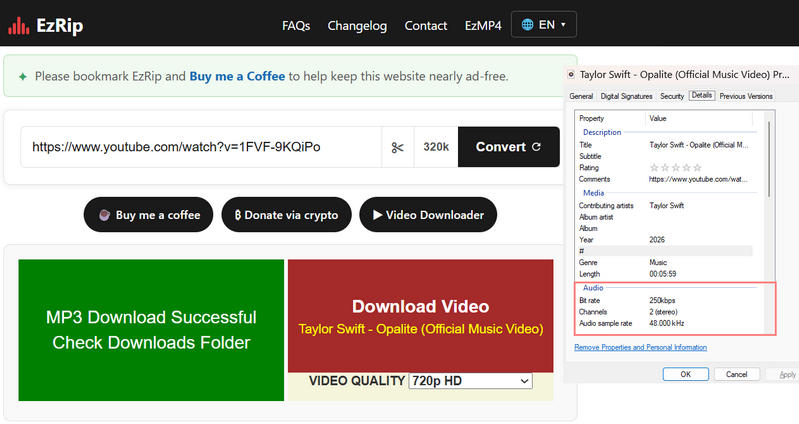
Task: Click the file icon in the Properties title
Action: coord(571,75)
